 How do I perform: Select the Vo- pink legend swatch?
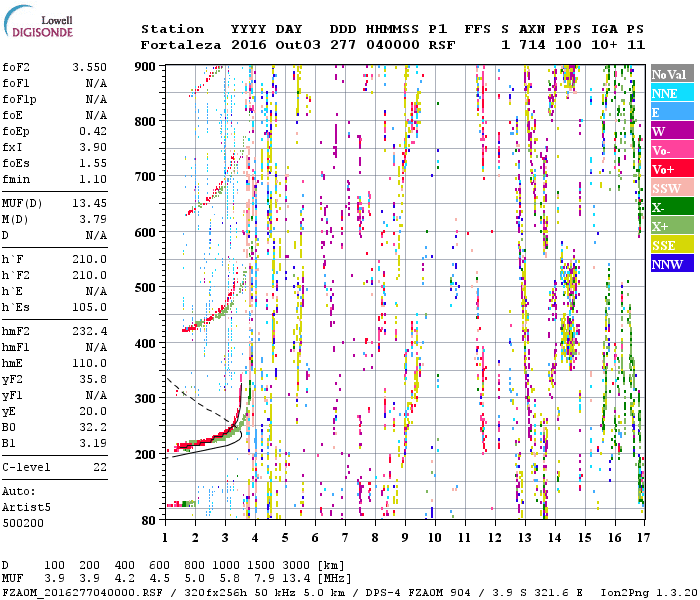[x=672, y=150]
